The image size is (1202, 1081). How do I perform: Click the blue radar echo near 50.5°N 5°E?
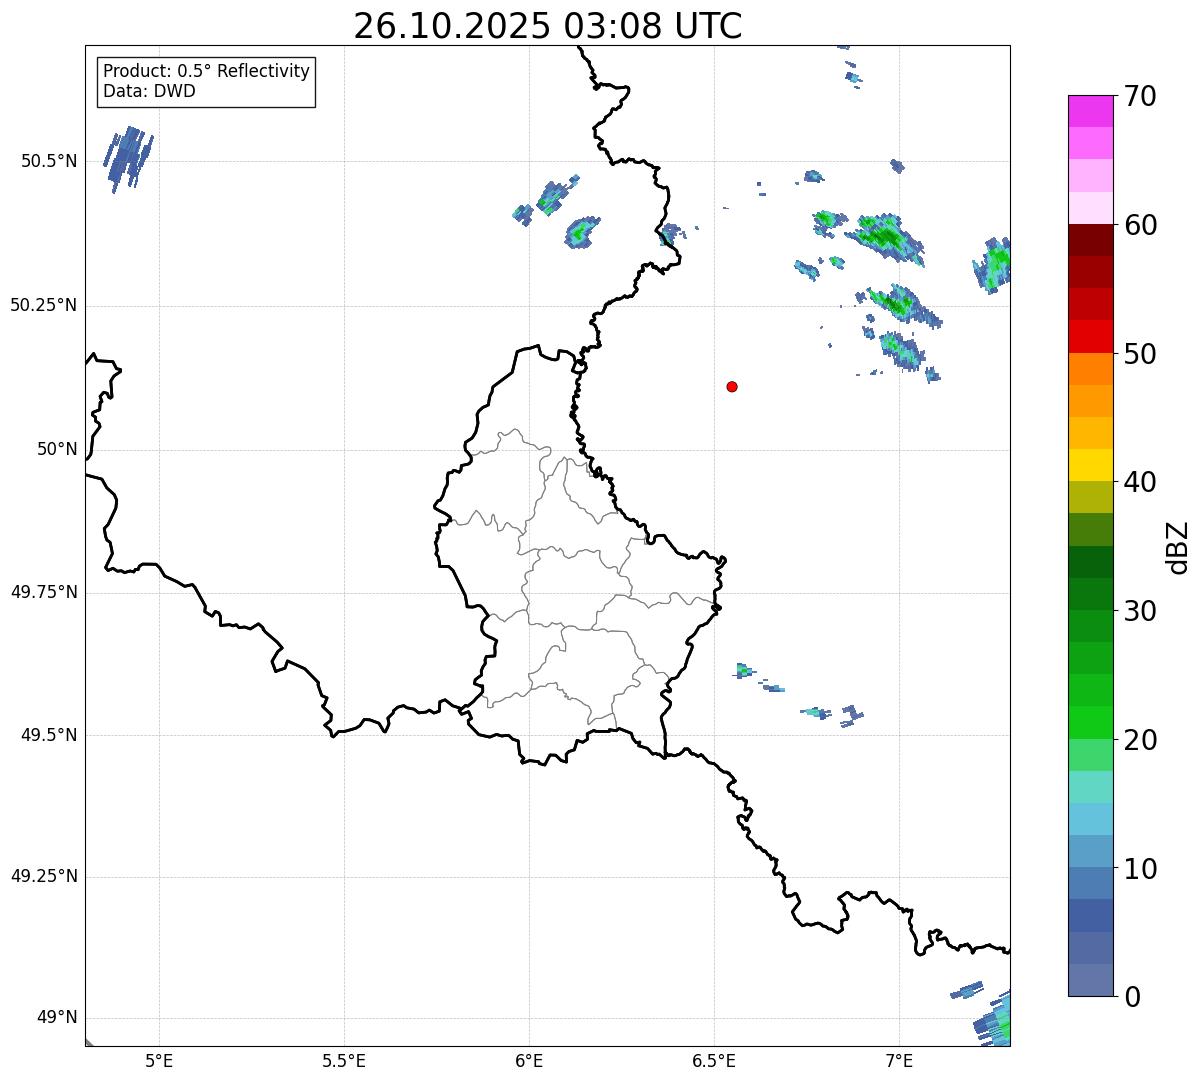pyautogui.click(x=129, y=158)
